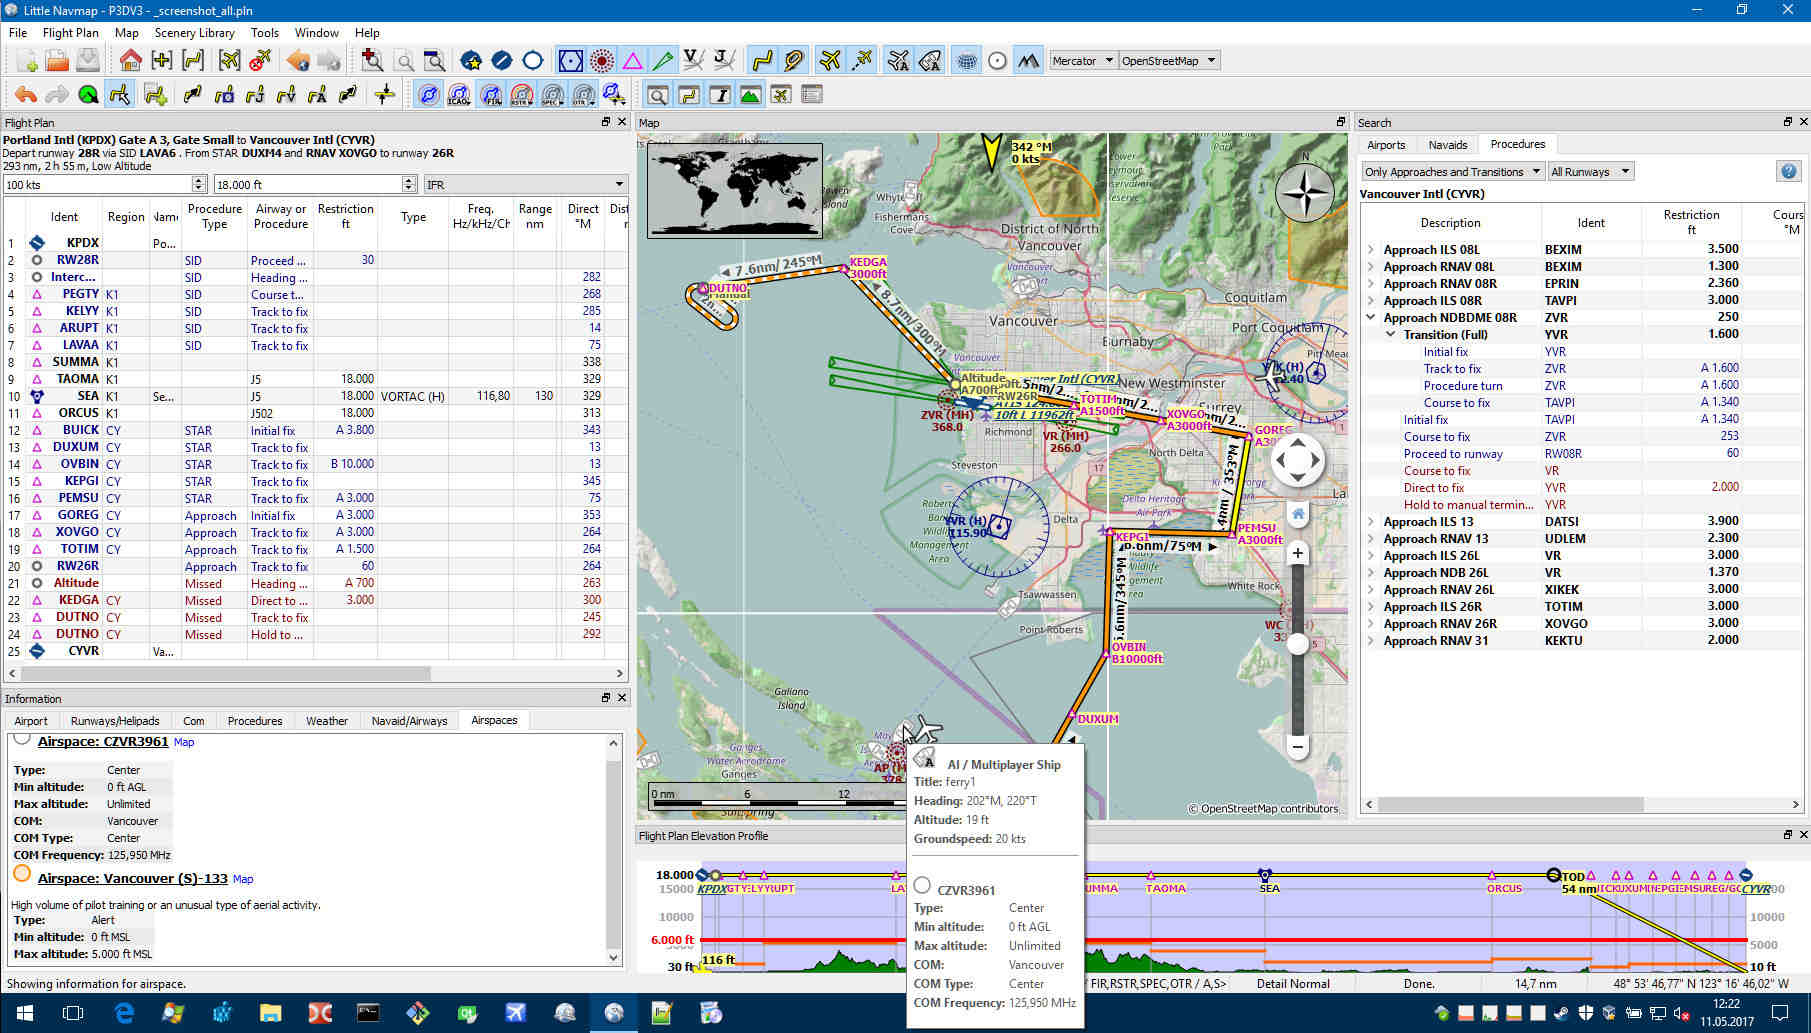Open a flight plan with the folder icon
1811x1033 pixels.
pos(57,61)
